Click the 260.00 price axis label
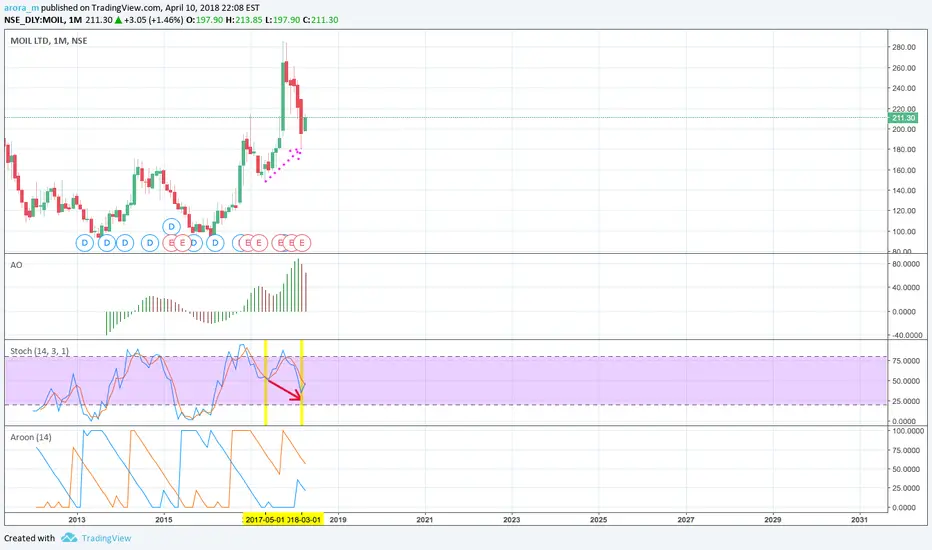The image size is (932, 550). (903, 68)
